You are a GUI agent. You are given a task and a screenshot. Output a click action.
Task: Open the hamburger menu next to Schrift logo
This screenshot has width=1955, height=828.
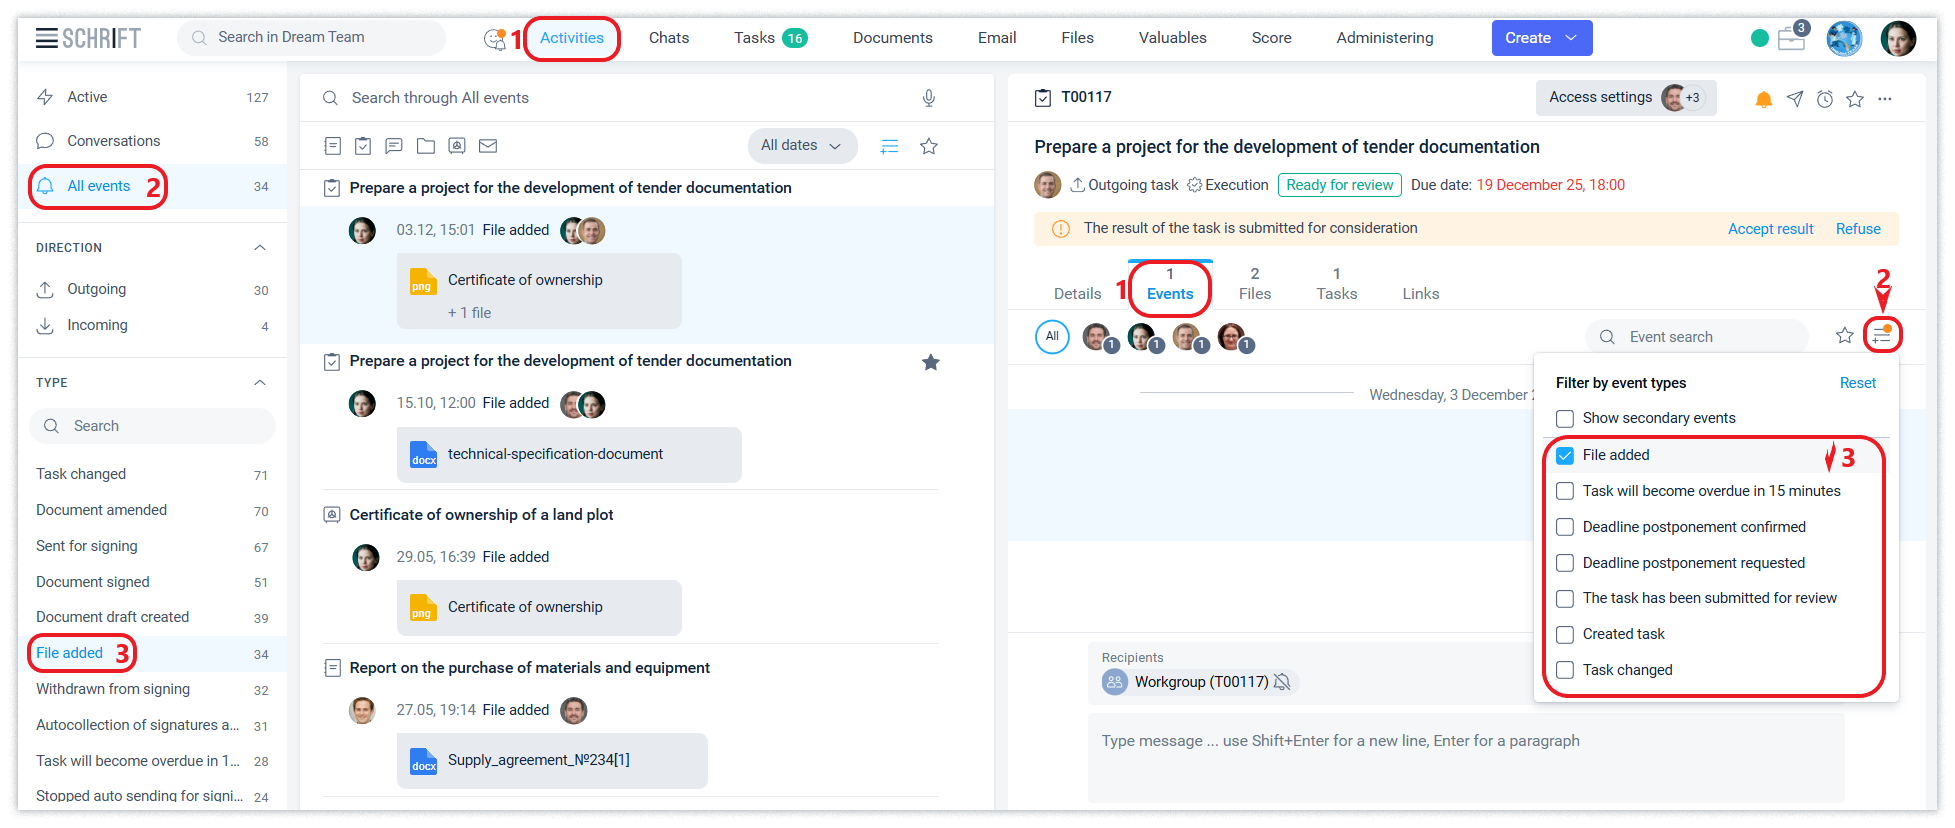coord(46,38)
